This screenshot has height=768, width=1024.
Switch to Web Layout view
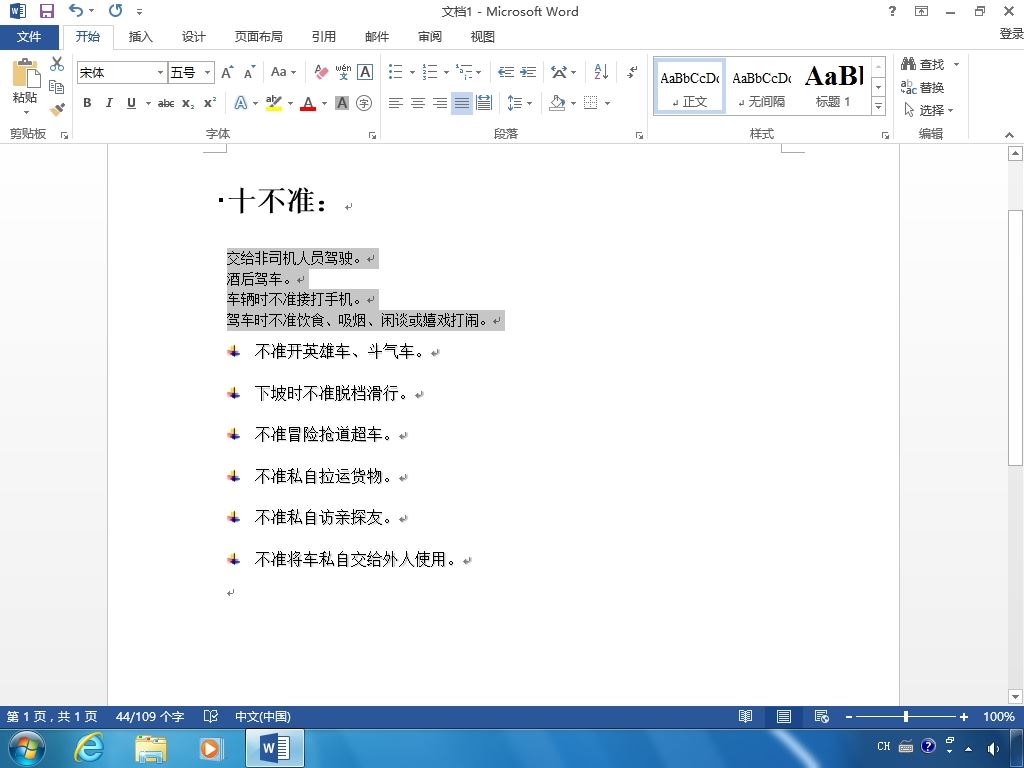[x=822, y=716]
